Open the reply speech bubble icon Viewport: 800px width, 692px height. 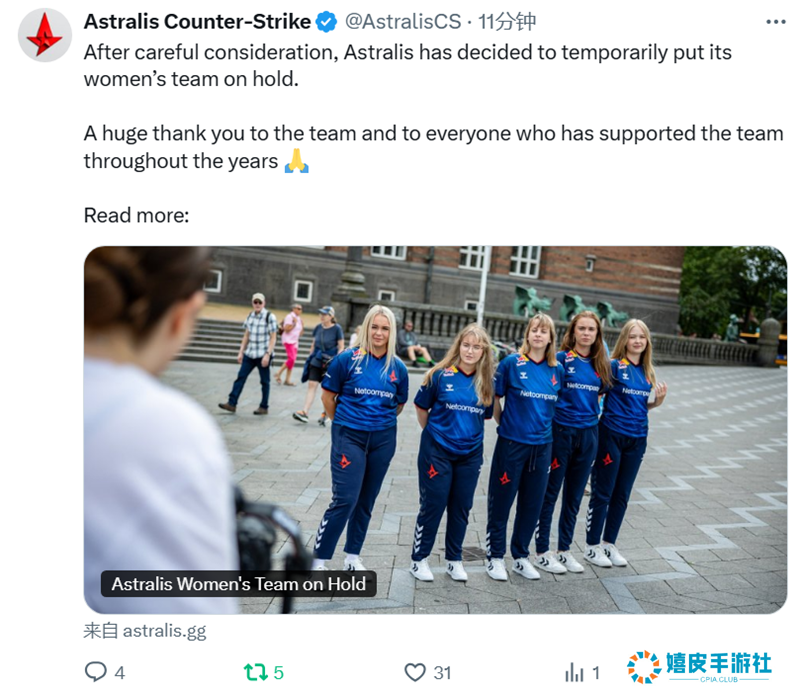tap(95, 672)
